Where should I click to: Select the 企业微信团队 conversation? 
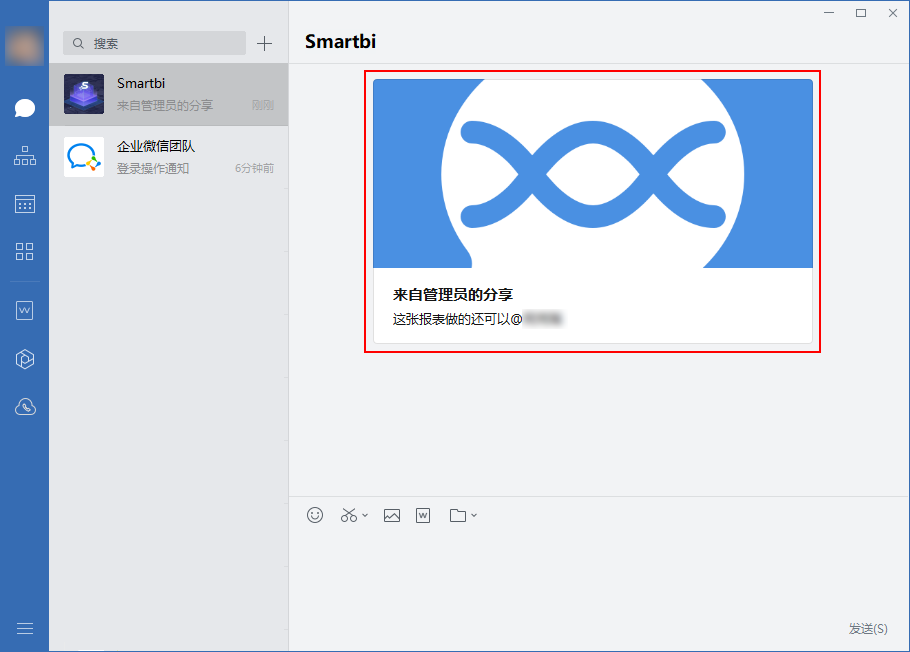point(168,157)
